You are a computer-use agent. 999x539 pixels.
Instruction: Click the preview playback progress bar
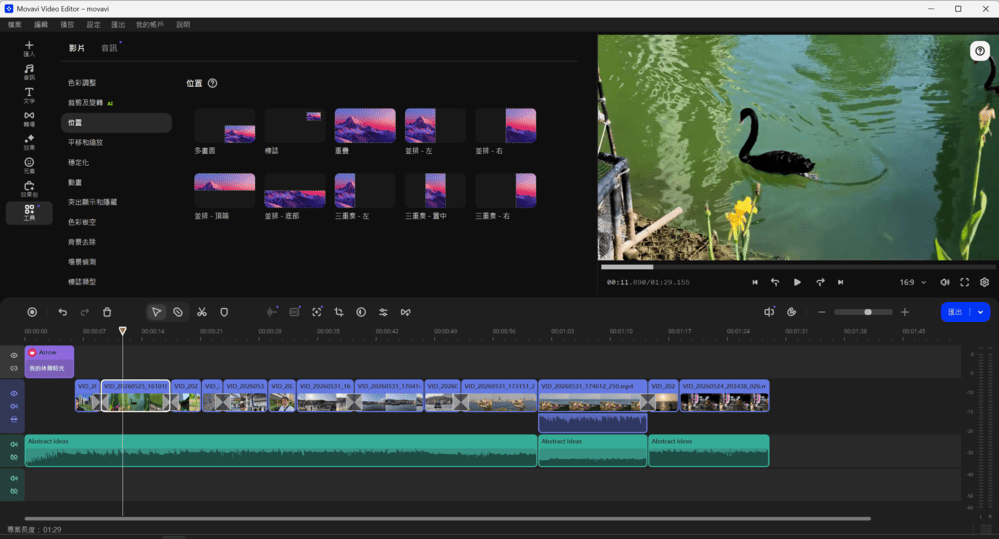[x=798, y=267]
